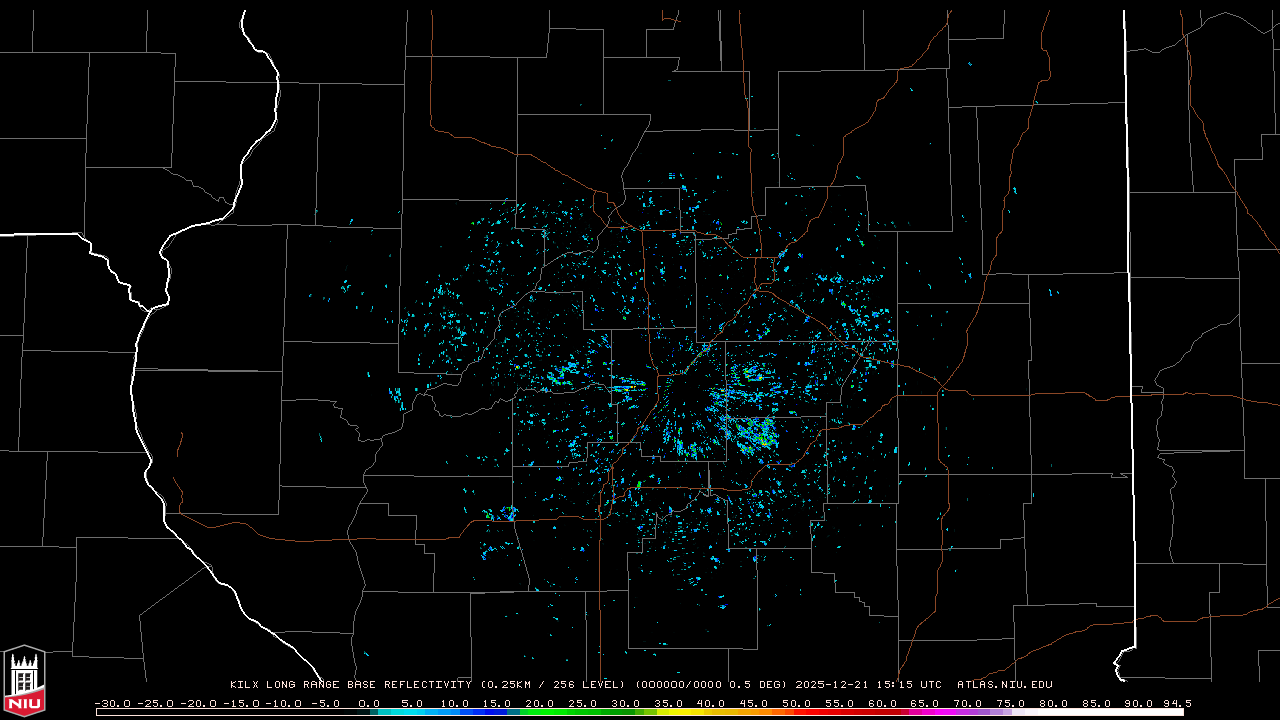Click the 50.0 scale label
The width and height of the screenshot is (1280, 720).
(x=797, y=703)
